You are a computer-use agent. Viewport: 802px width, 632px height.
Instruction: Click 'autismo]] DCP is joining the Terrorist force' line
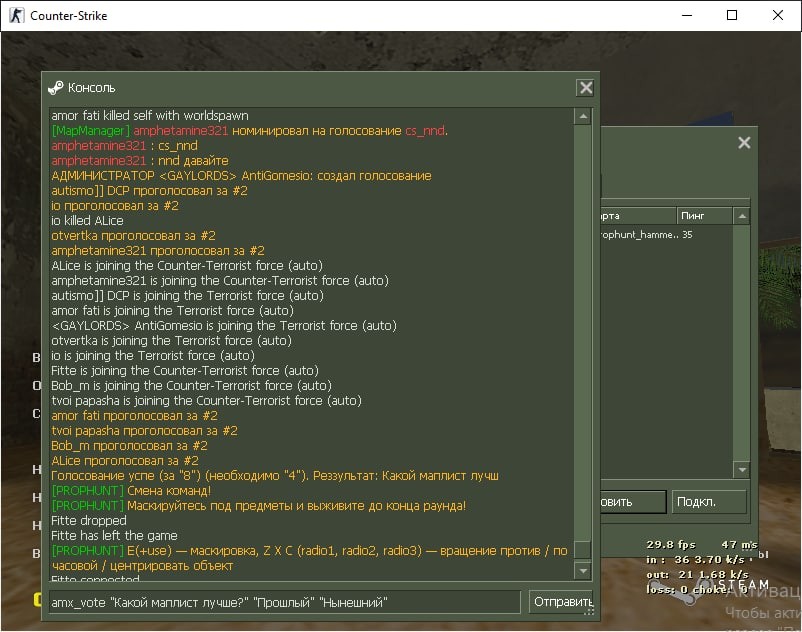pos(188,296)
